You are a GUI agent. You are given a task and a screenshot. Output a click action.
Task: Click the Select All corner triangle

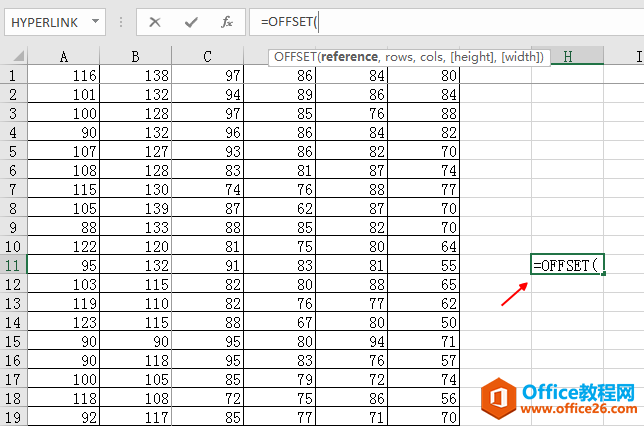click(x=13, y=57)
